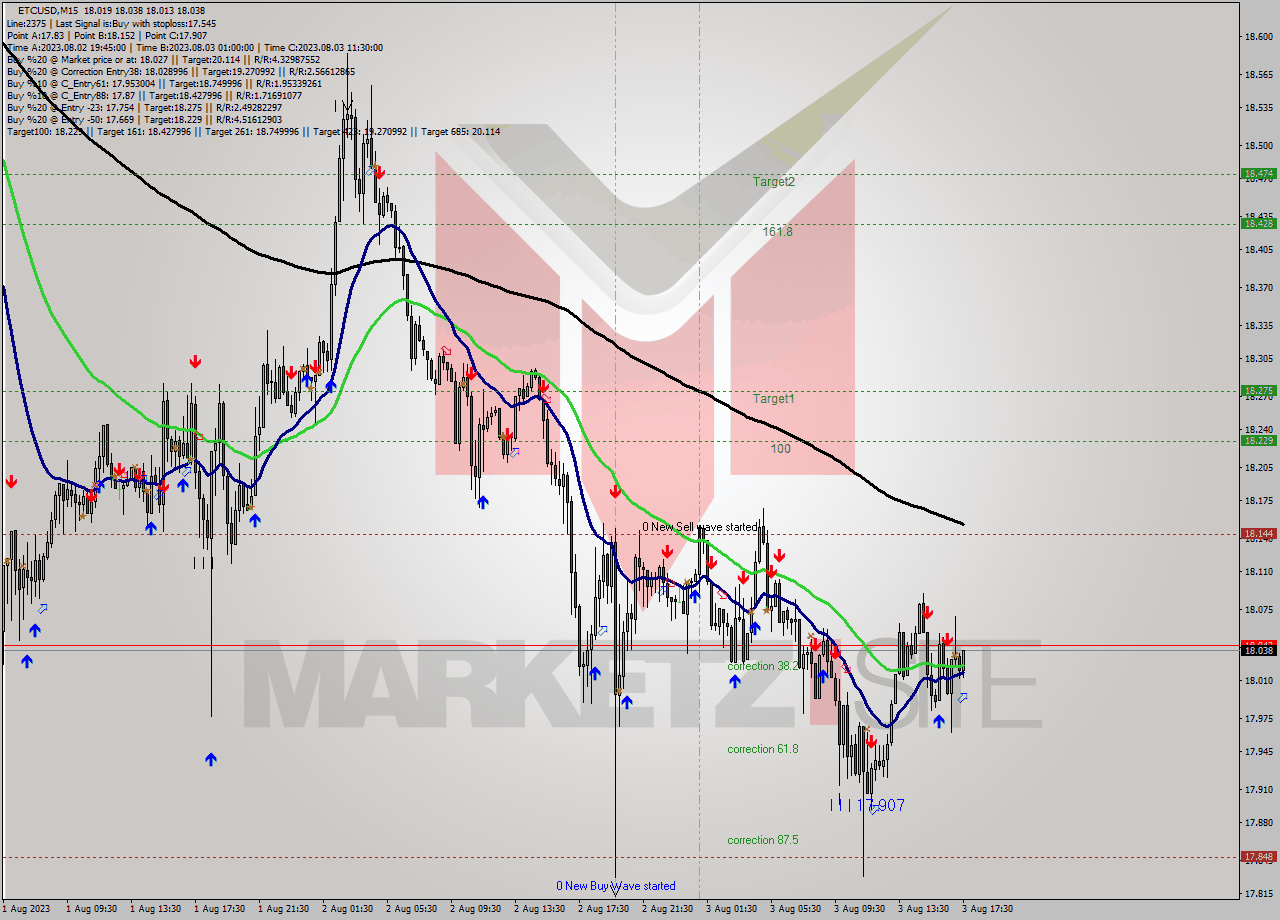Click the '1 Aug 17:30' time axis label
Viewport: 1280px width, 920px height.
click(219, 909)
